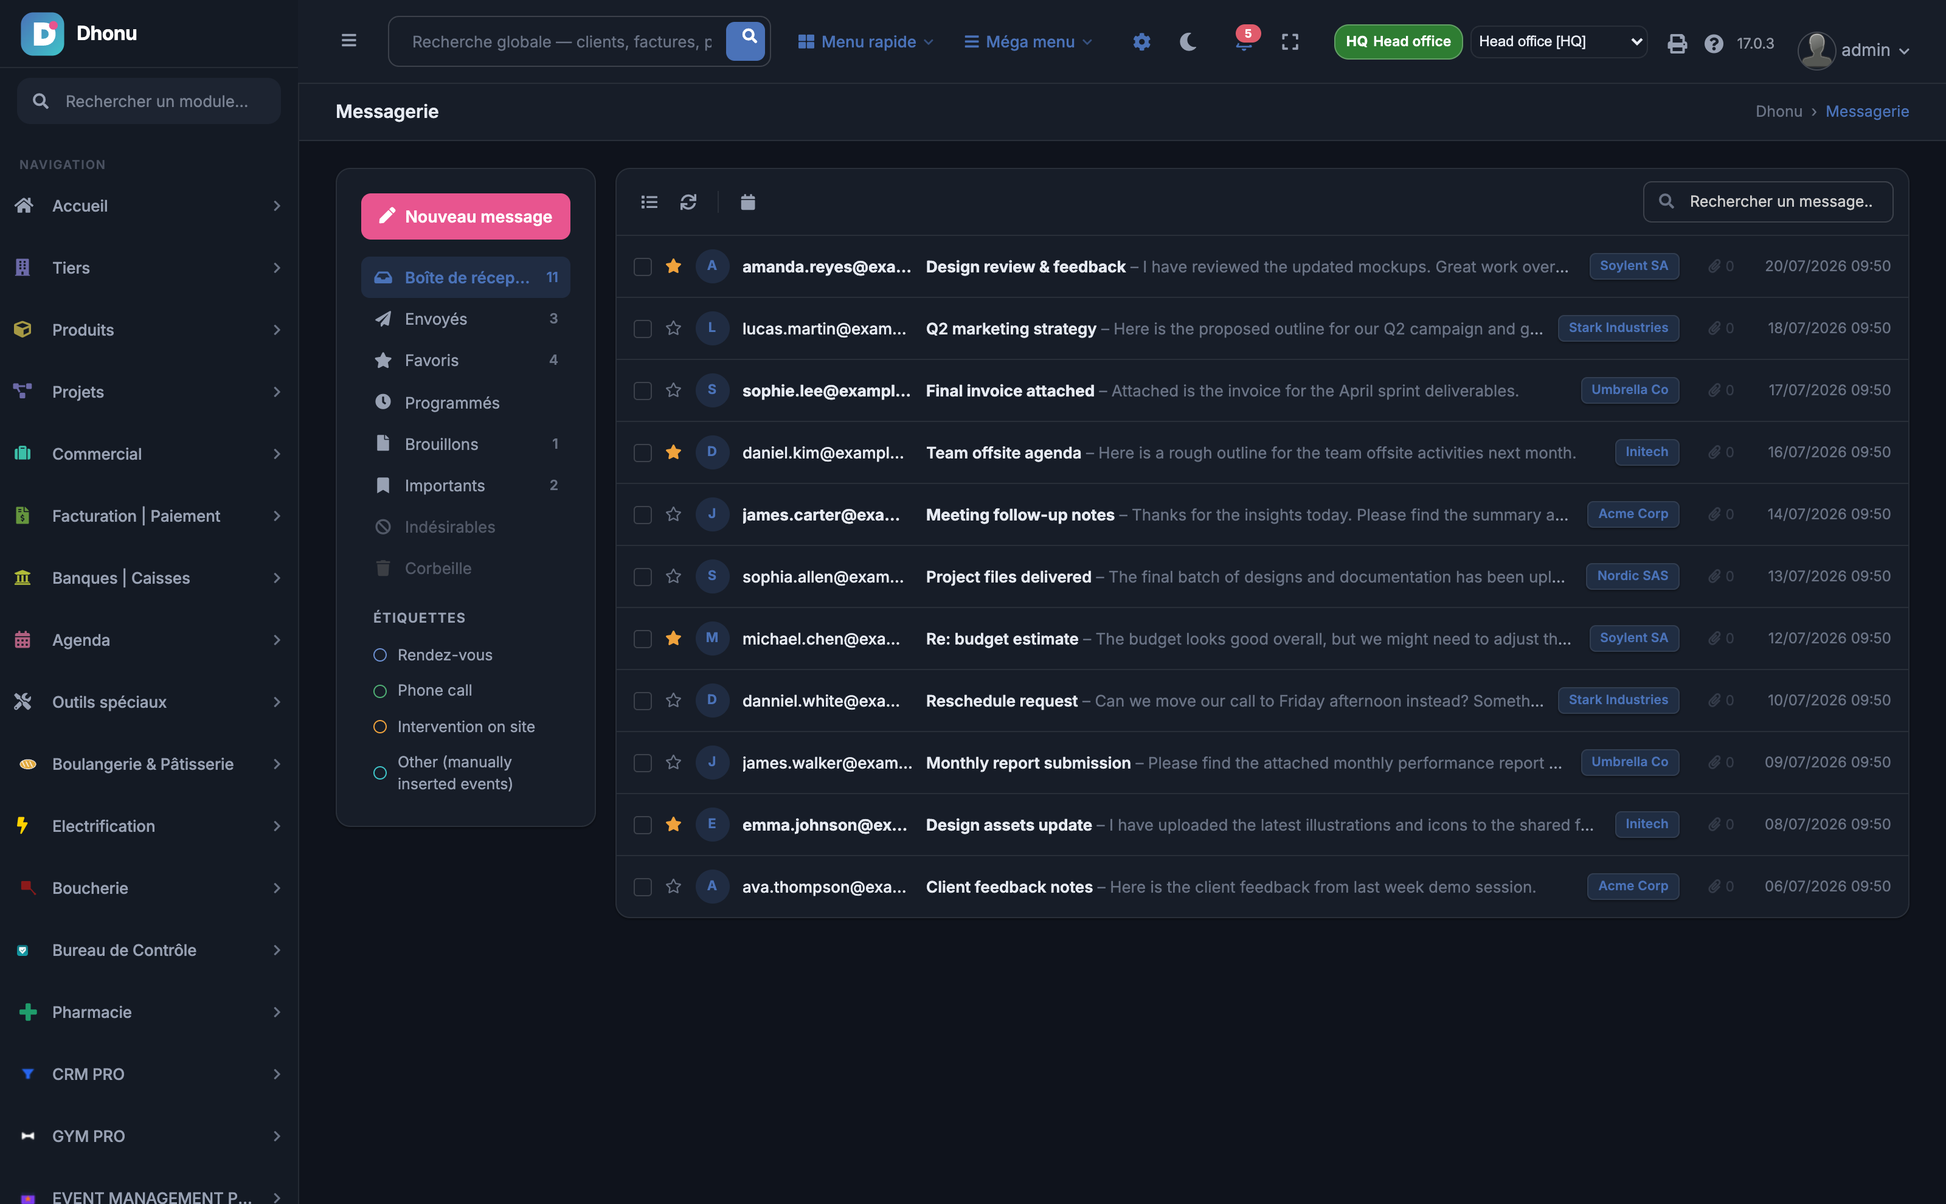Image resolution: width=1946 pixels, height=1204 pixels.
Task: Star the james.walker message
Action: tap(673, 762)
